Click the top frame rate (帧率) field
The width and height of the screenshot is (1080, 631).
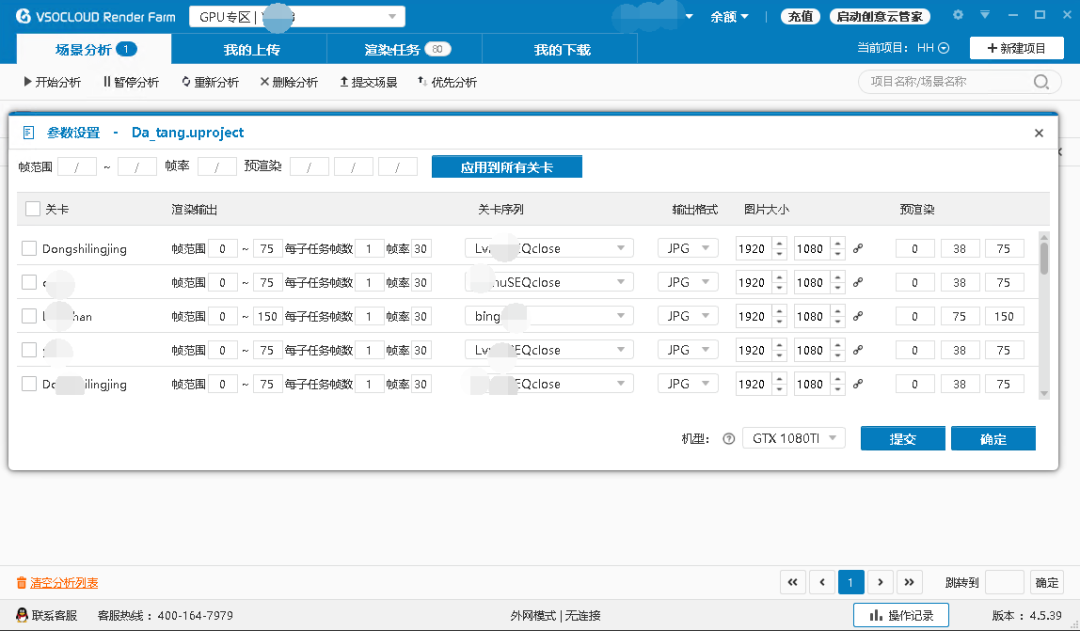[x=217, y=167]
